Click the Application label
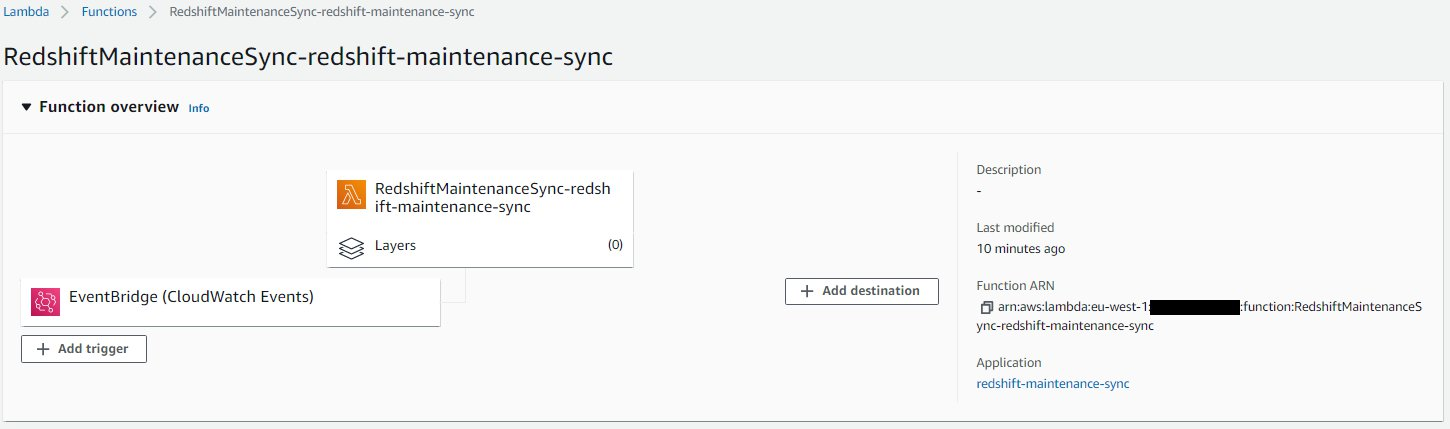1450x429 pixels. tap(1009, 362)
